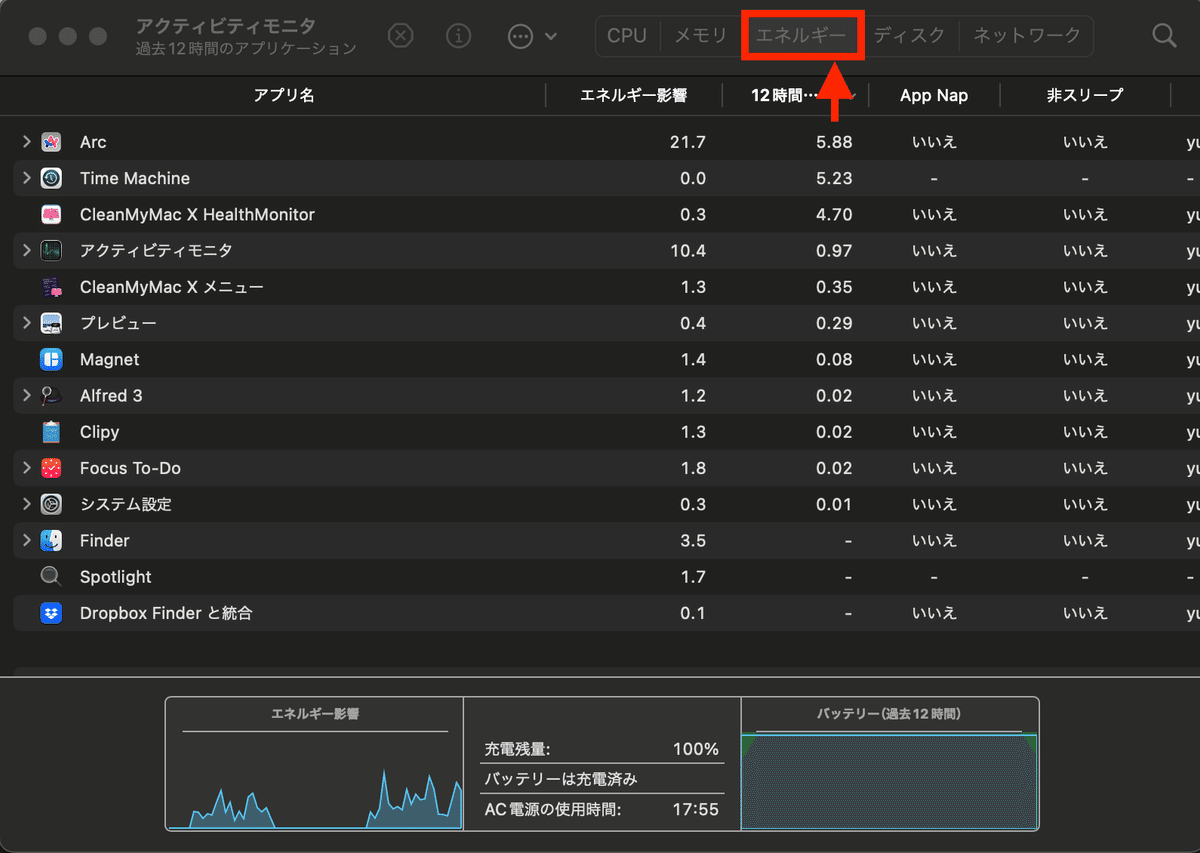Sort by エネルギー影響 column header
The height and width of the screenshot is (853, 1200).
(633, 95)
